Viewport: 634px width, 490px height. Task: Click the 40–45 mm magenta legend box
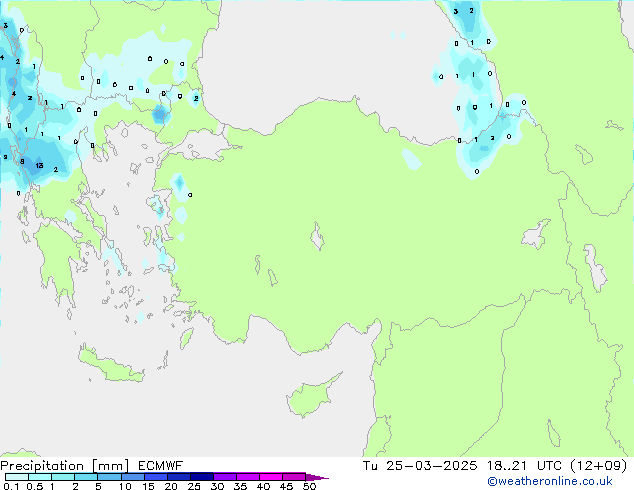[x=271, y=477]
